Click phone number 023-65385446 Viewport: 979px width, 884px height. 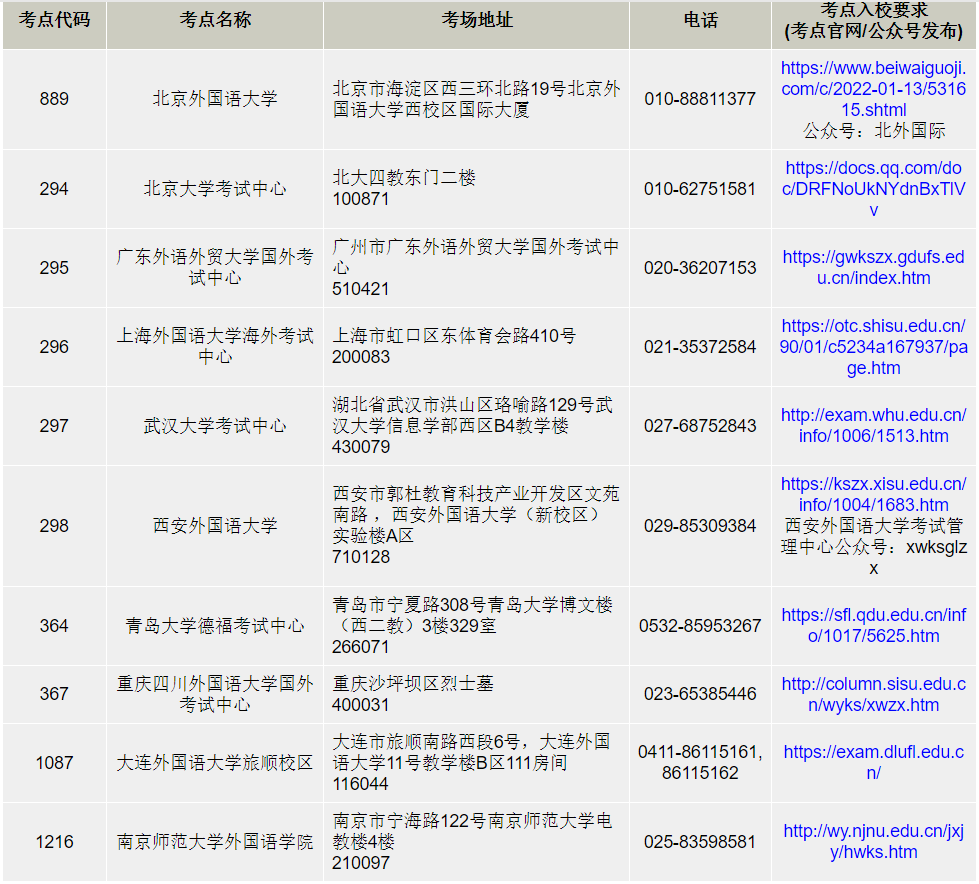(700, 694)
